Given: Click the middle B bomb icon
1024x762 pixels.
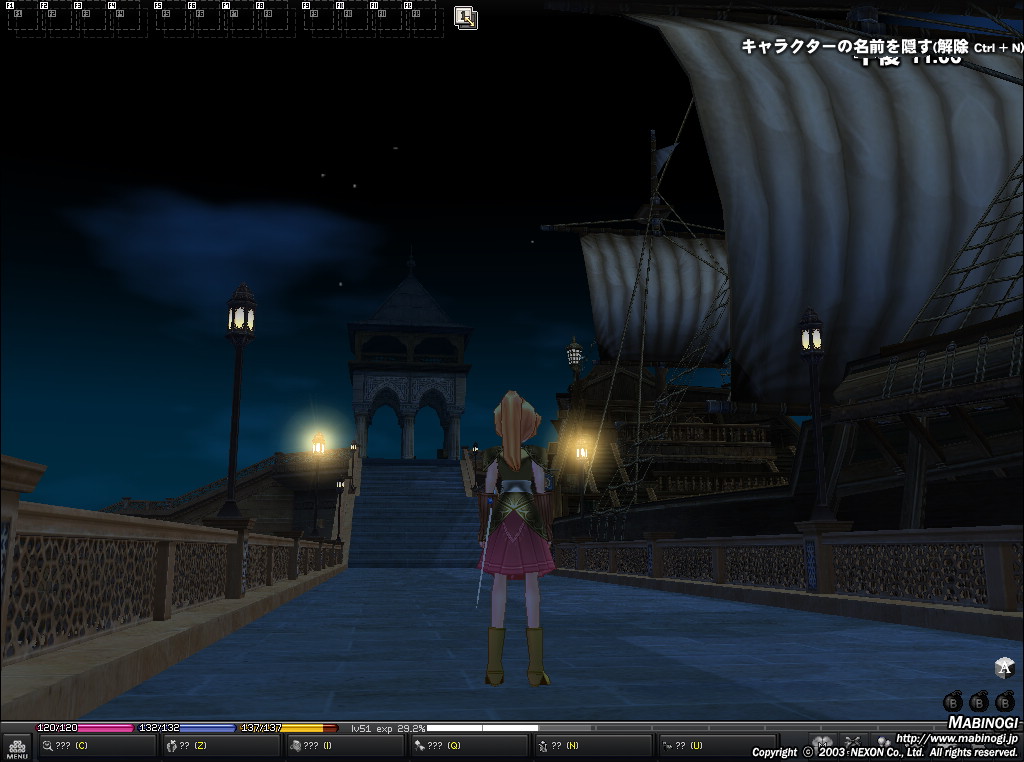Looking at the screenshot, I should click(x=978, y=702).
